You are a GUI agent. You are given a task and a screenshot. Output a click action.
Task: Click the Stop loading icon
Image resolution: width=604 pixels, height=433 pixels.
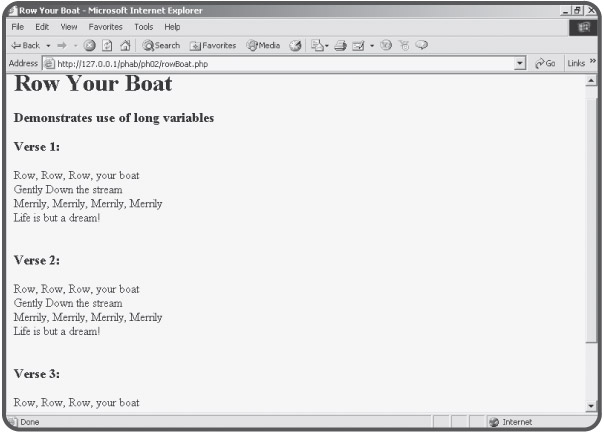point(89,46)
